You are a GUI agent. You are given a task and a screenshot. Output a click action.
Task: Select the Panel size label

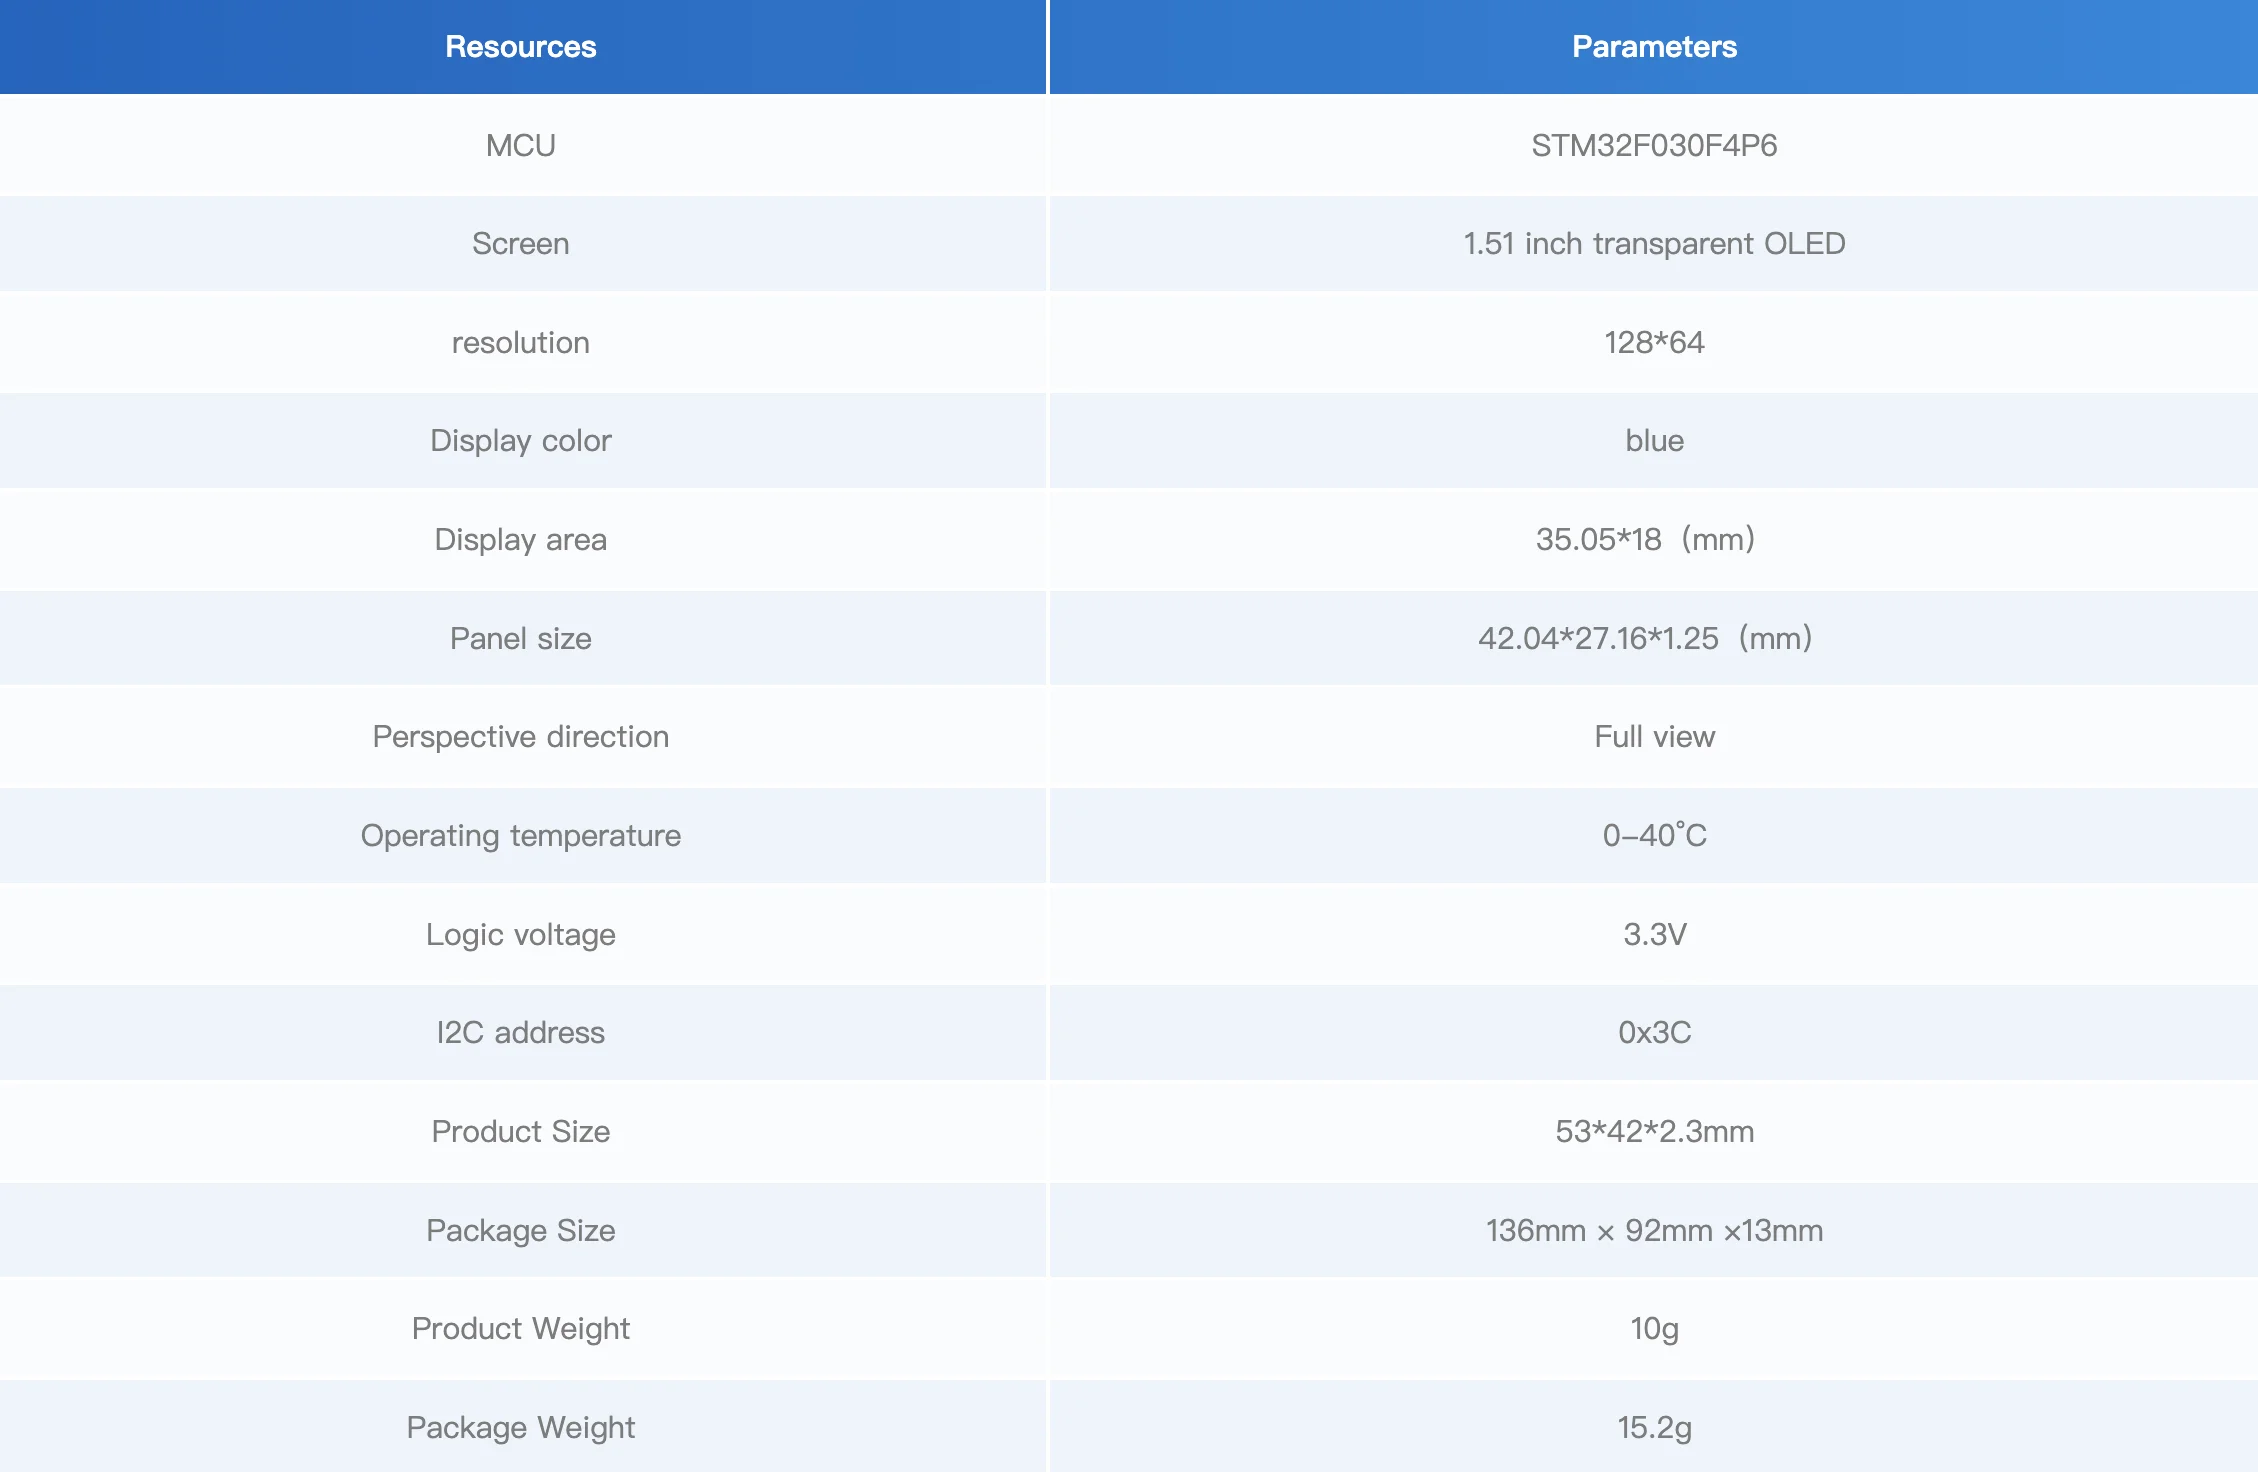click(x=520, y=639)
